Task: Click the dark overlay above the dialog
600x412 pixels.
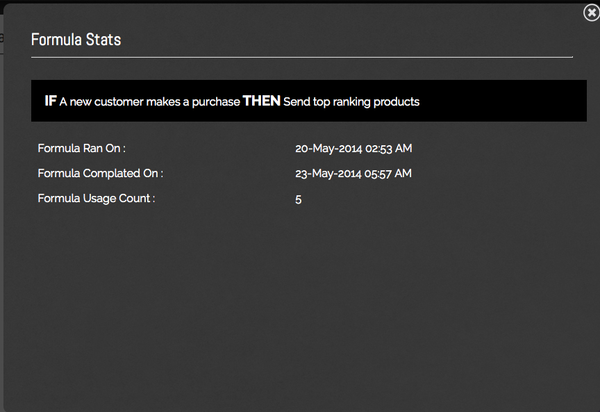Action: tap(300, 2)
